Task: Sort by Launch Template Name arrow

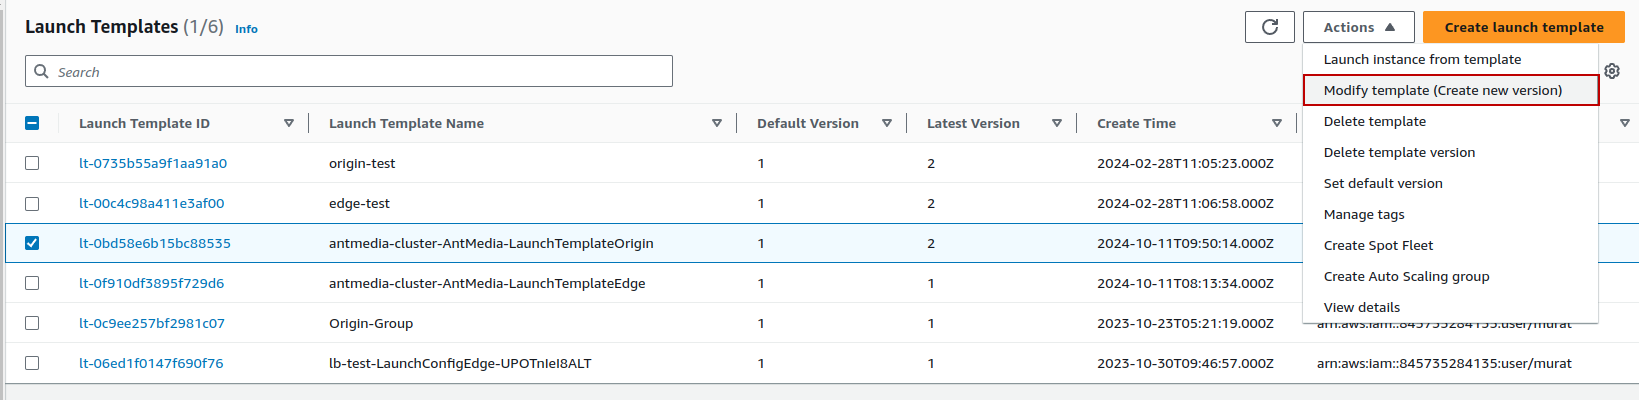Action: (717, 123)
